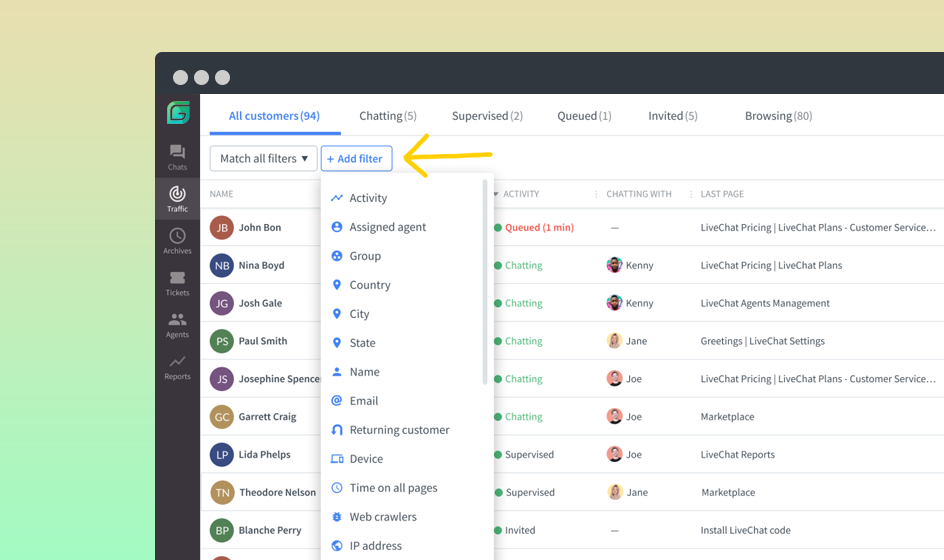The image size is (944, 560).
Task: Open the Archives section in sidebar
Action: (177, 241)
